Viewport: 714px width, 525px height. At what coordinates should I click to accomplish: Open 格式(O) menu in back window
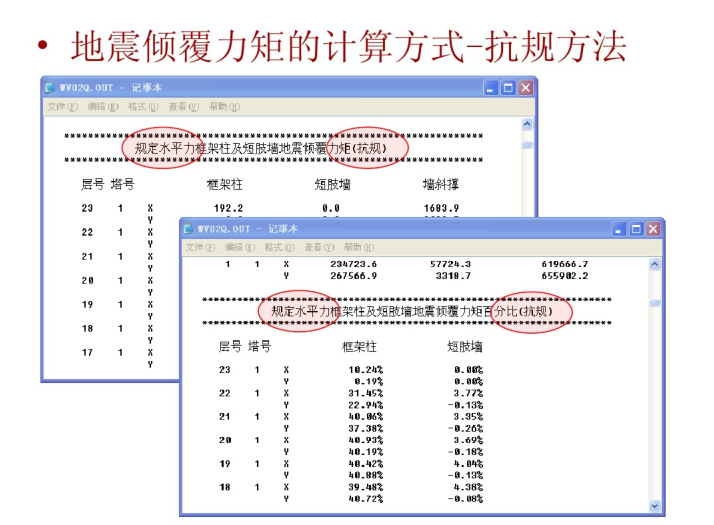pyautogui.click(x=143, y=107)
